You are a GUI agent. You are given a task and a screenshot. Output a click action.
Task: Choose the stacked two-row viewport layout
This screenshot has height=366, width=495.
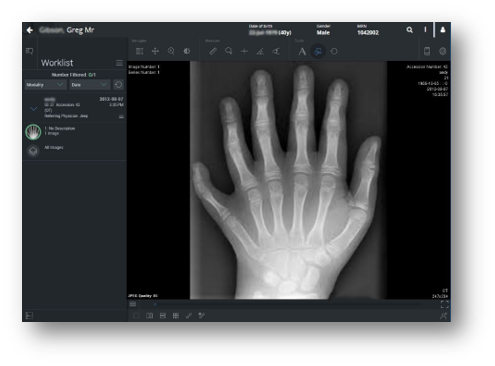click(163, 316)
